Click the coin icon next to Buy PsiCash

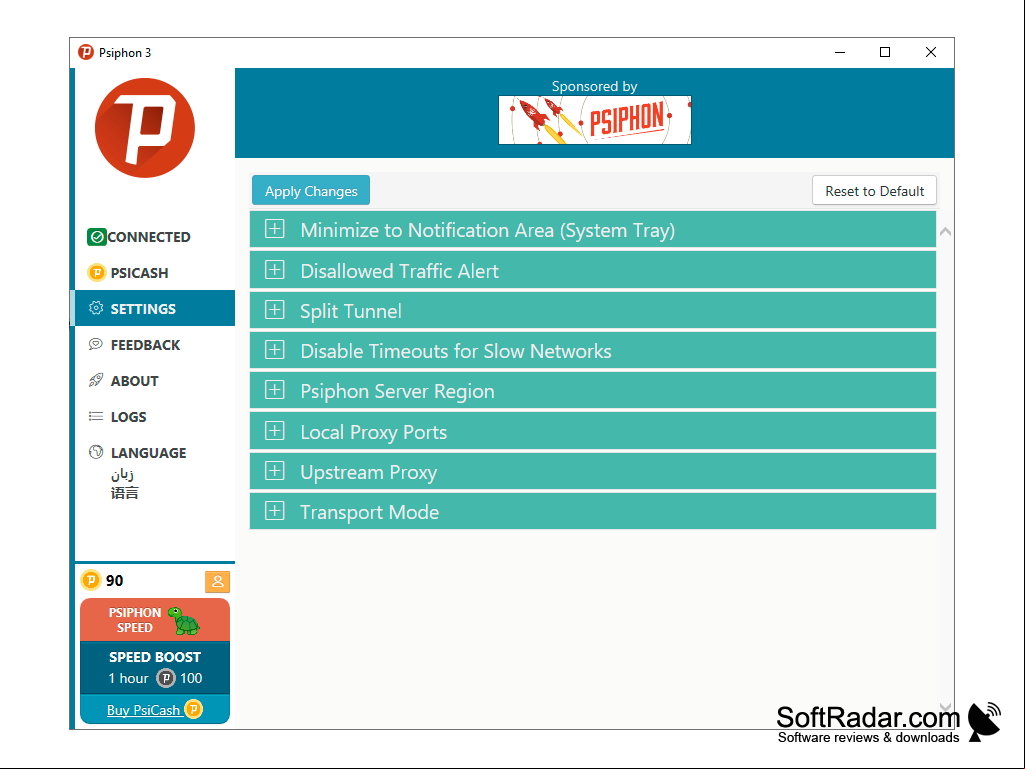tap(193, 709)
